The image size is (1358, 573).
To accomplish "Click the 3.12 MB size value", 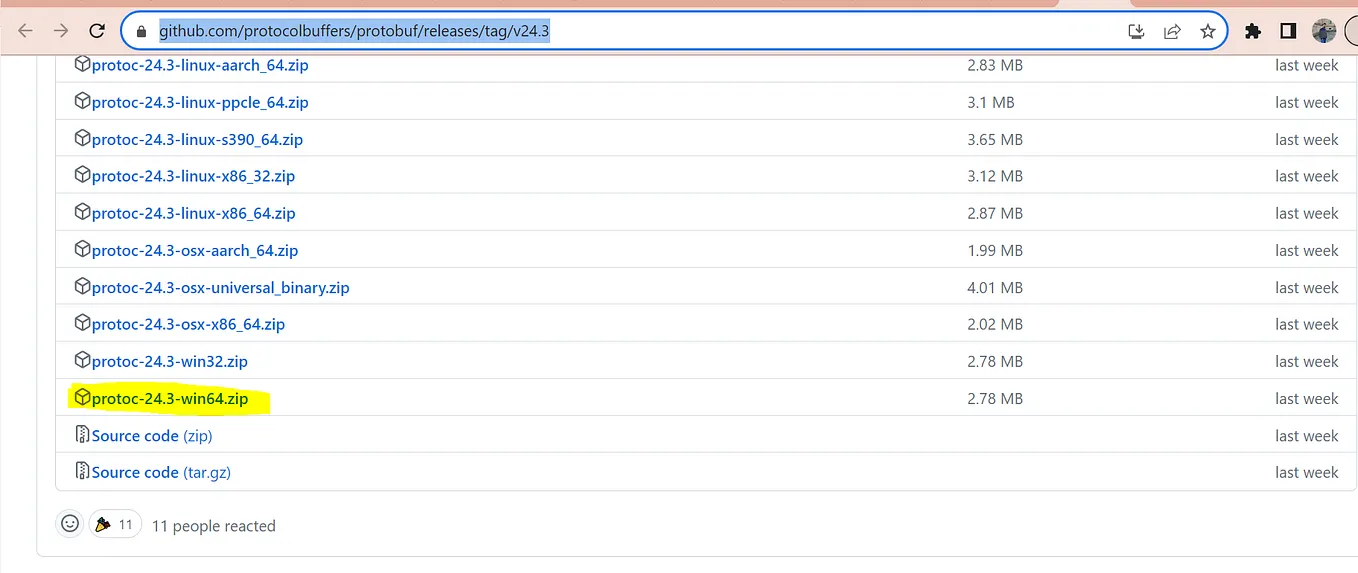I will pyautogui.click(x=995, y=176).
